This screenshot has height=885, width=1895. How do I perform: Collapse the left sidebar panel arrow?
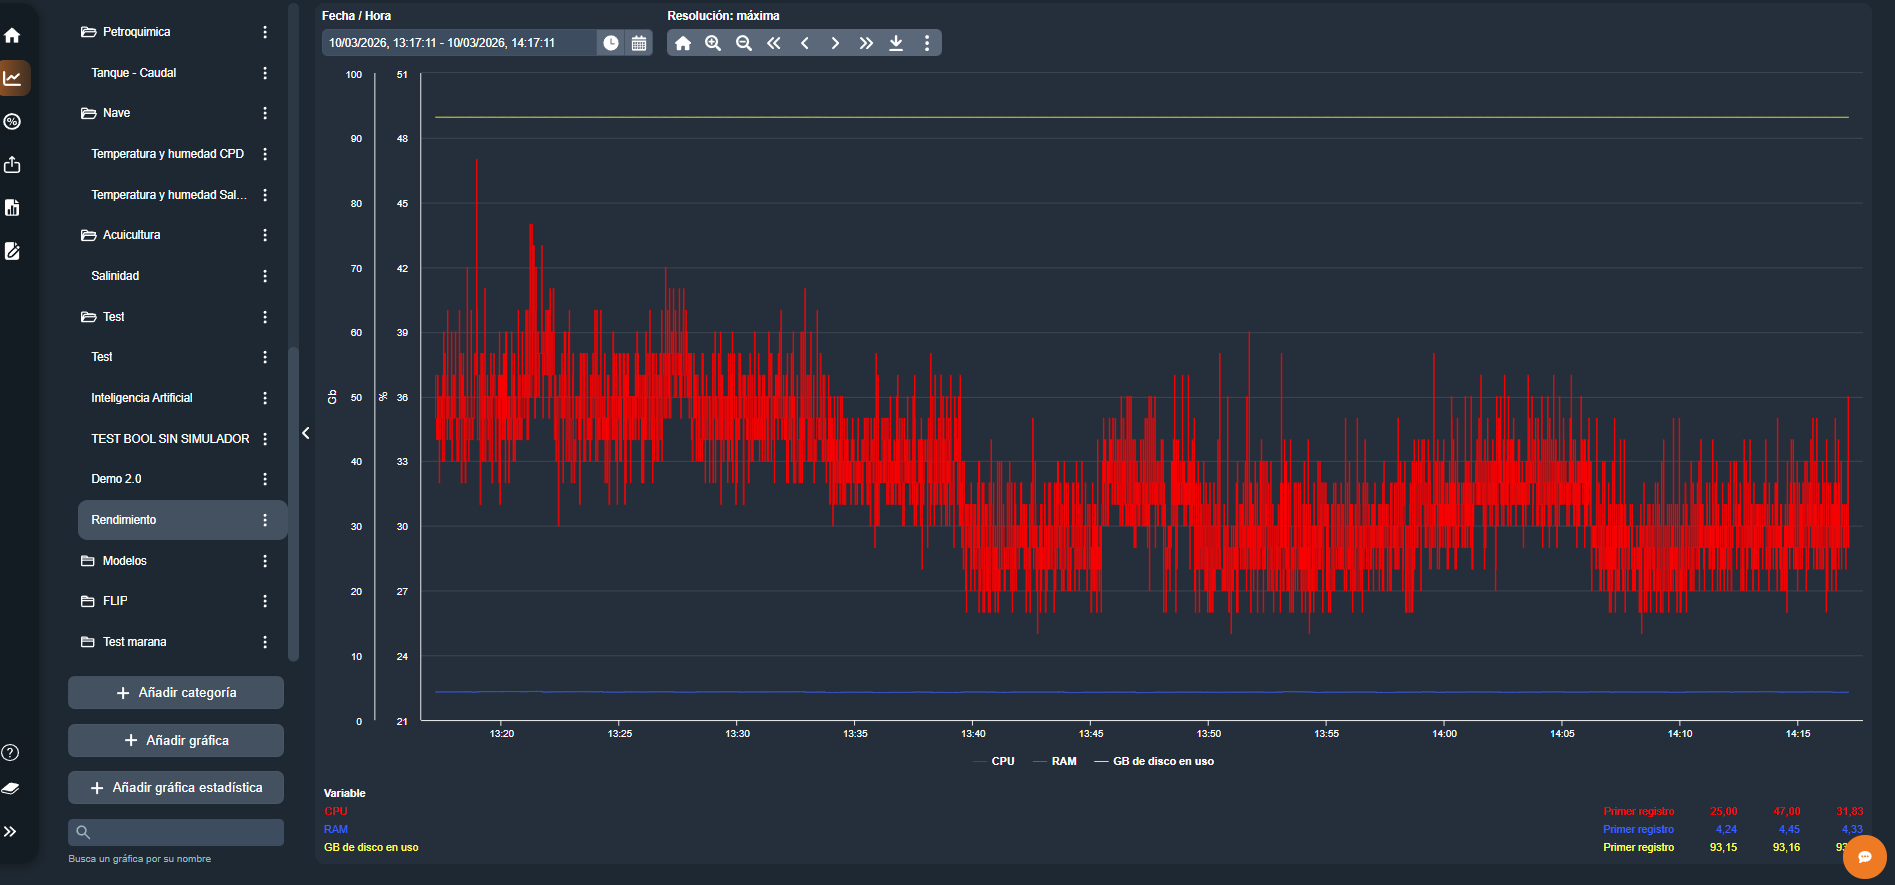point(306,433)
